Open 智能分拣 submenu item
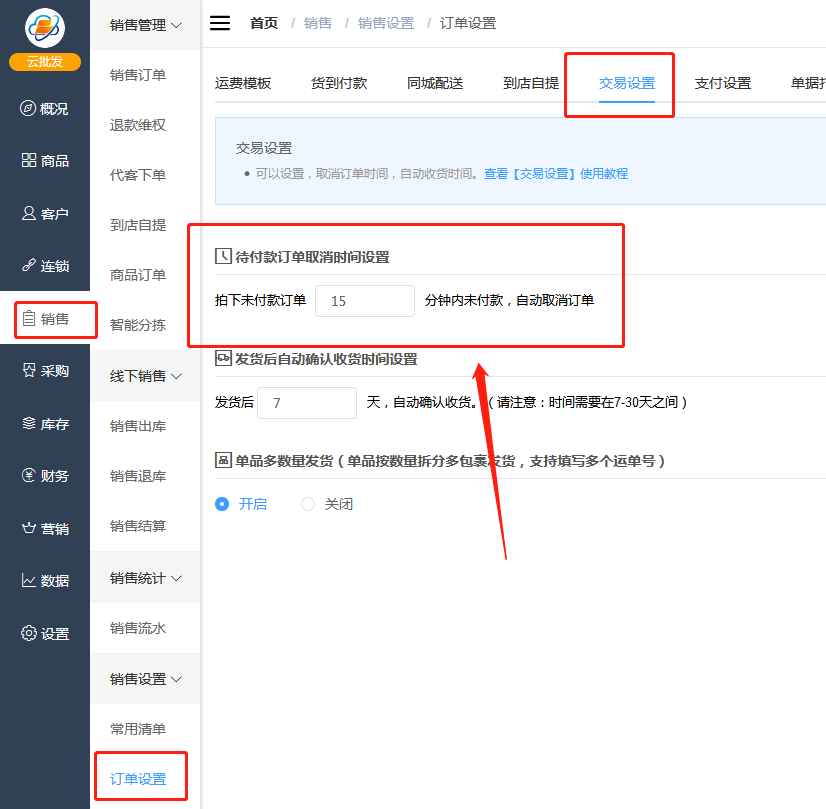 [138, 325]
